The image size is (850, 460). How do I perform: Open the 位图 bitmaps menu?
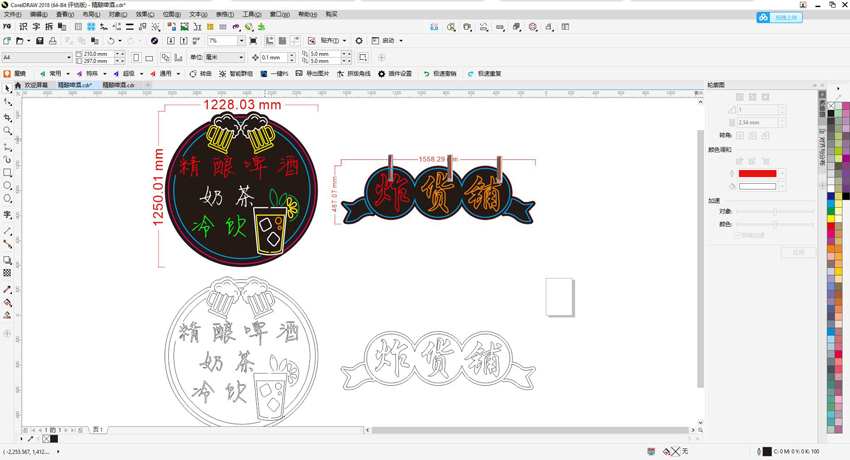coord(172,15)
